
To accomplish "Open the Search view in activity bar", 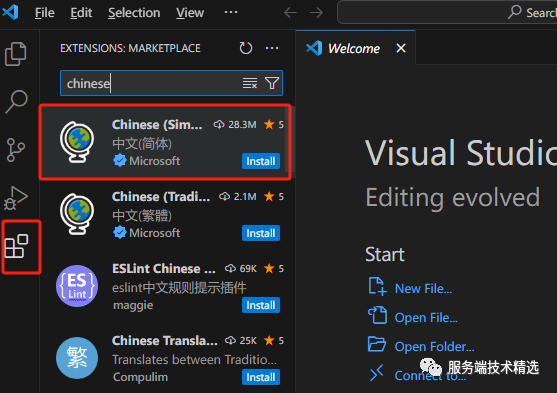I will click(x=16, y=102).
